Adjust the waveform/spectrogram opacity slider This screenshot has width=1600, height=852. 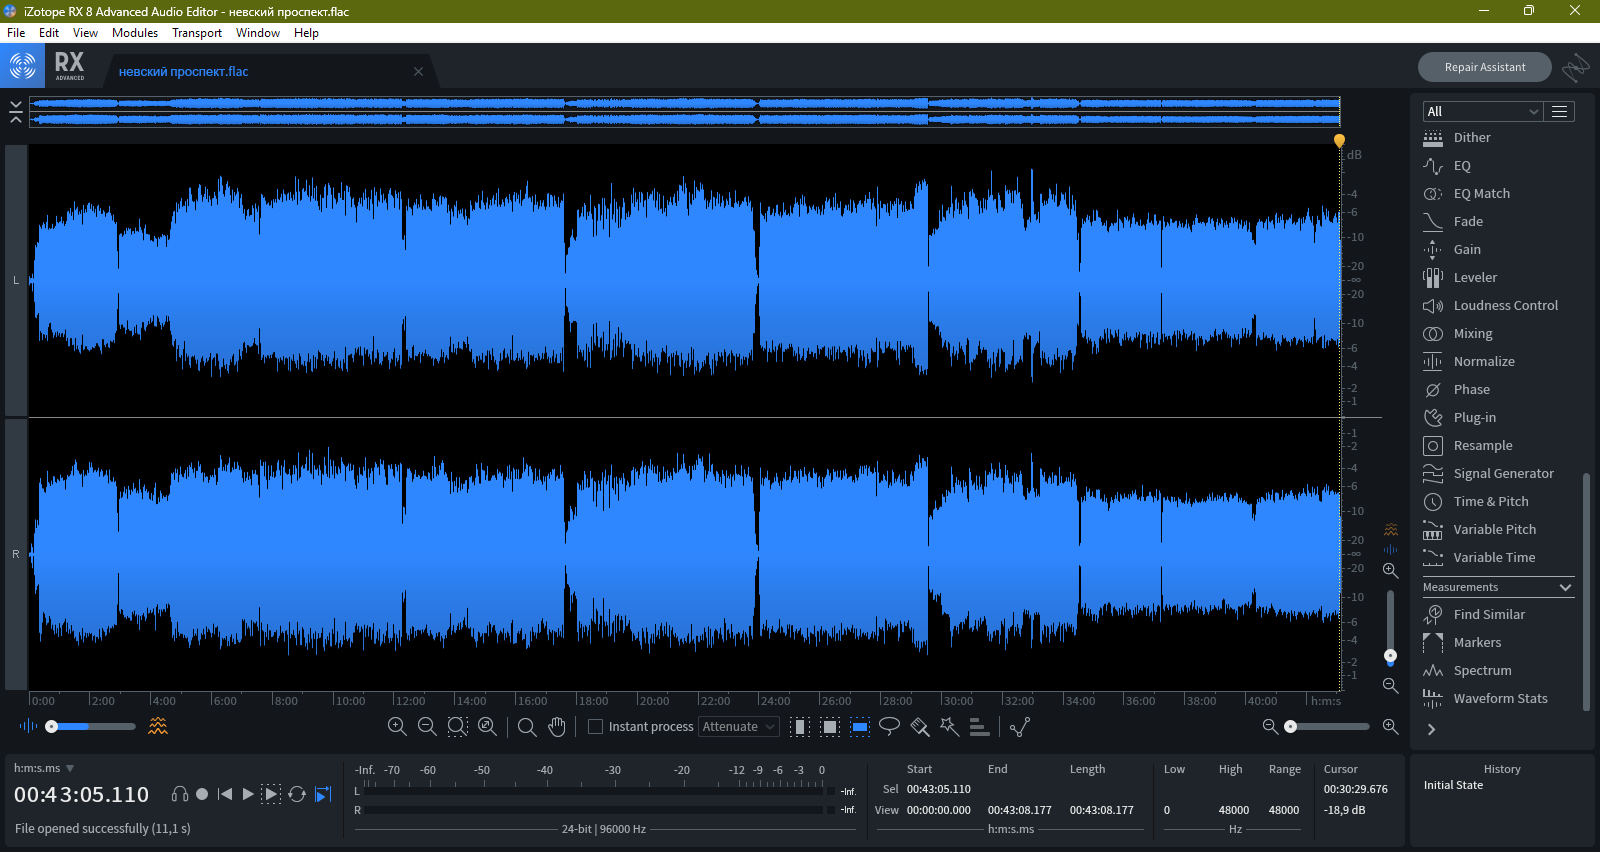tap(52, 727)
